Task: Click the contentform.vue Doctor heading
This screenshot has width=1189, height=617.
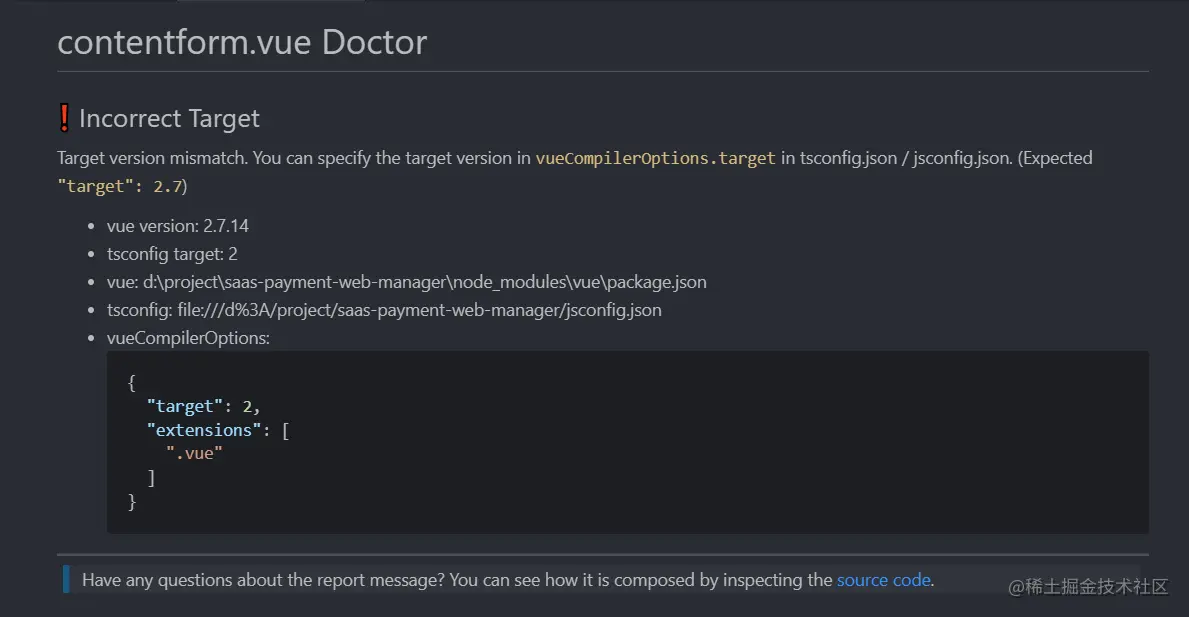Action: 242,42
